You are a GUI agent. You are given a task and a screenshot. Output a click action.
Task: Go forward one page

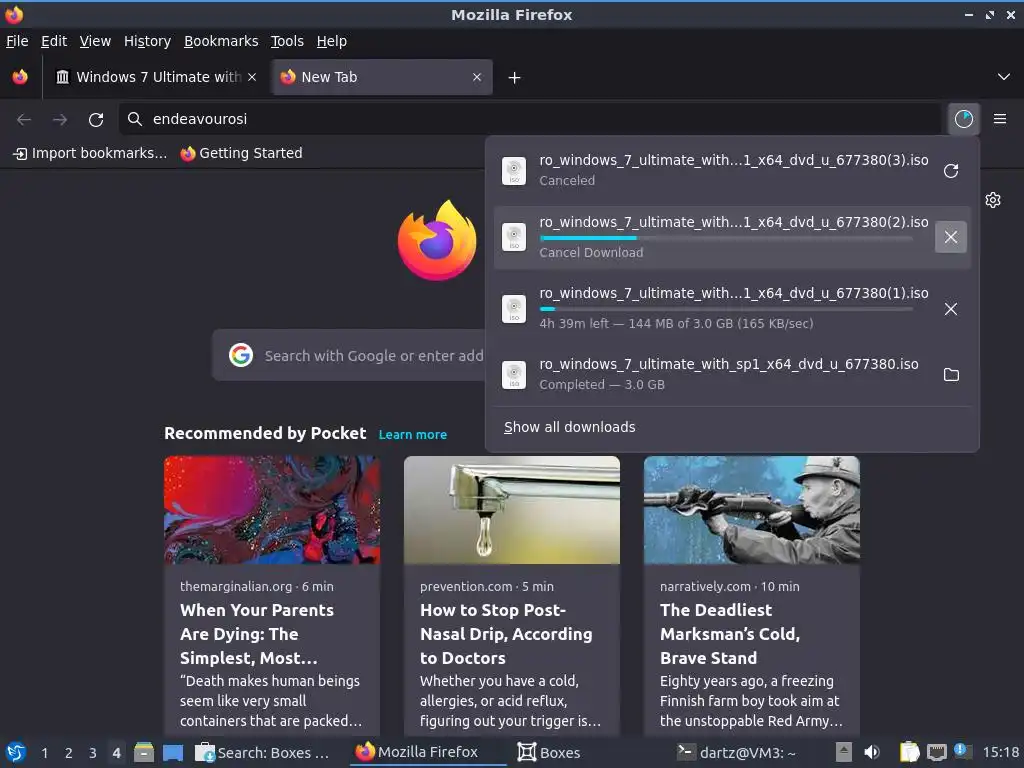click(x=60, y=120)
